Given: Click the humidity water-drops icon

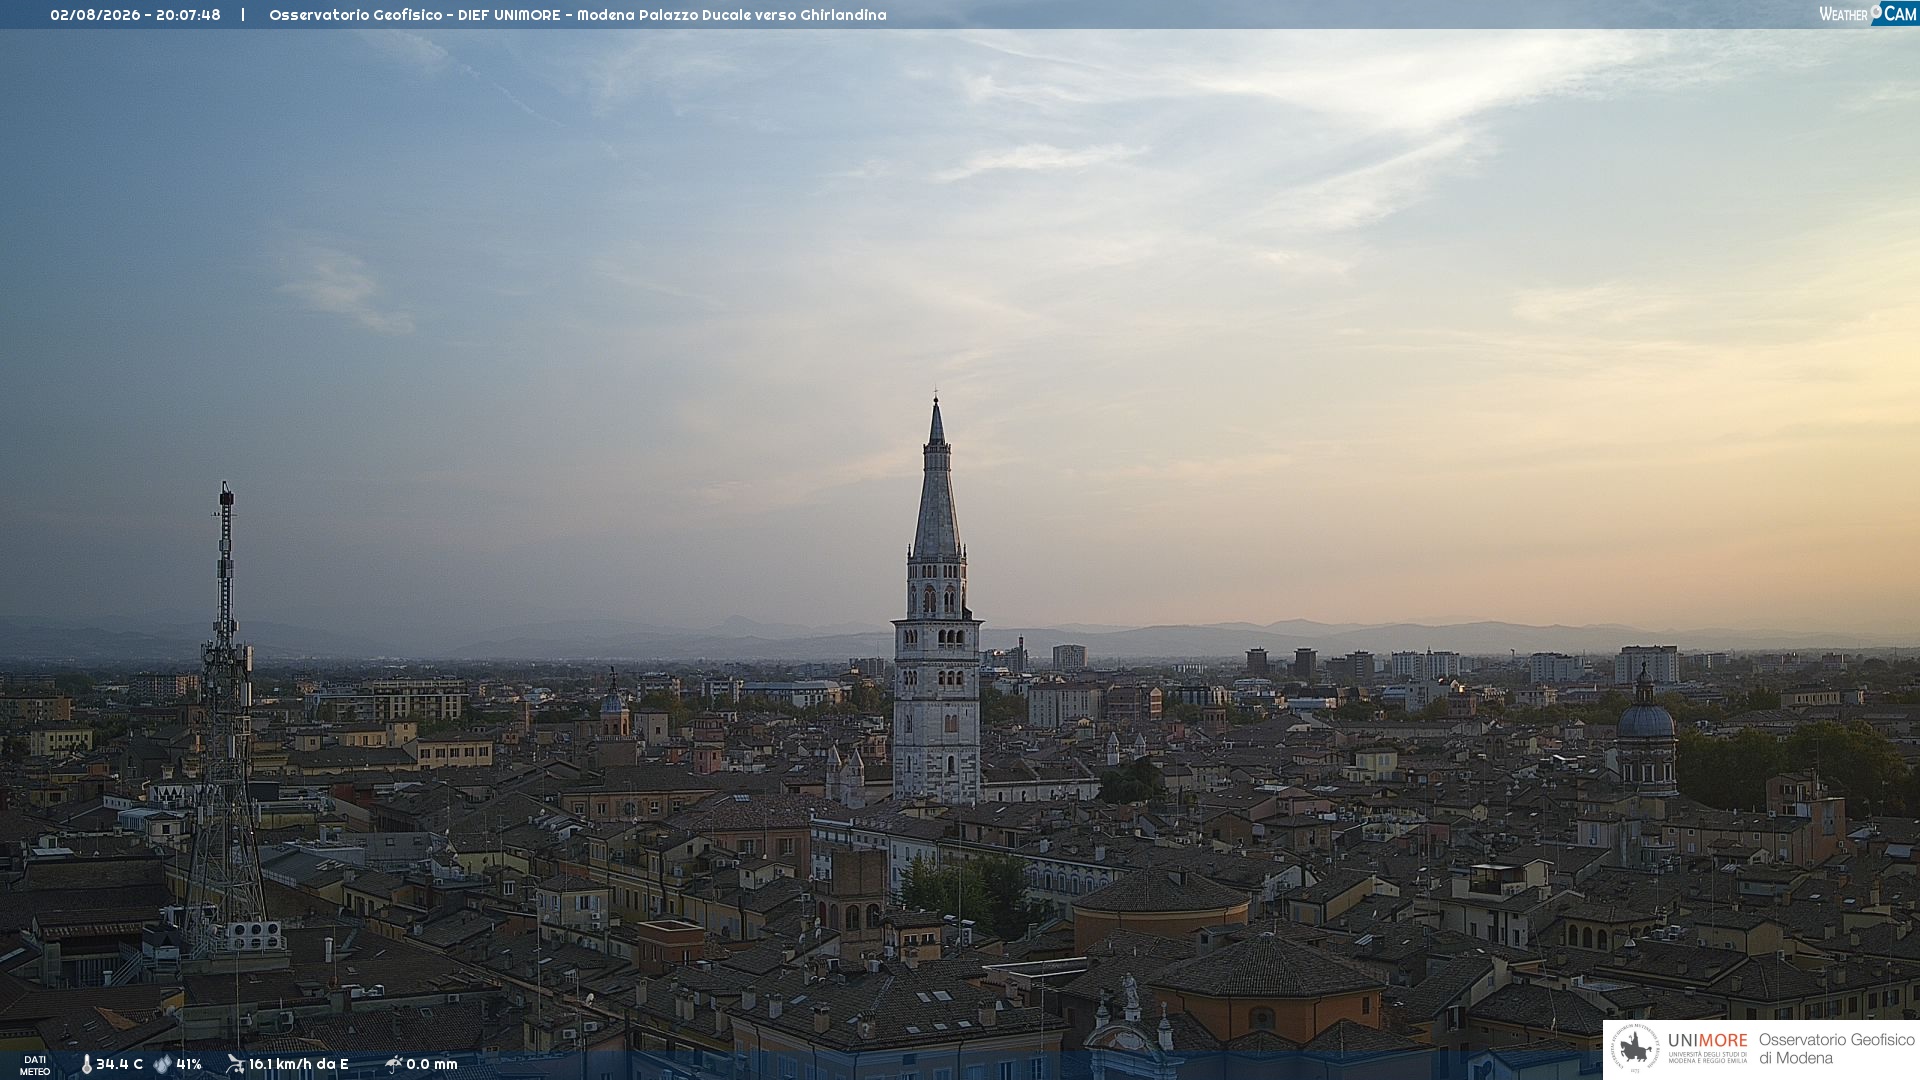Looking at the screenshot, I should click(163, 1065).
